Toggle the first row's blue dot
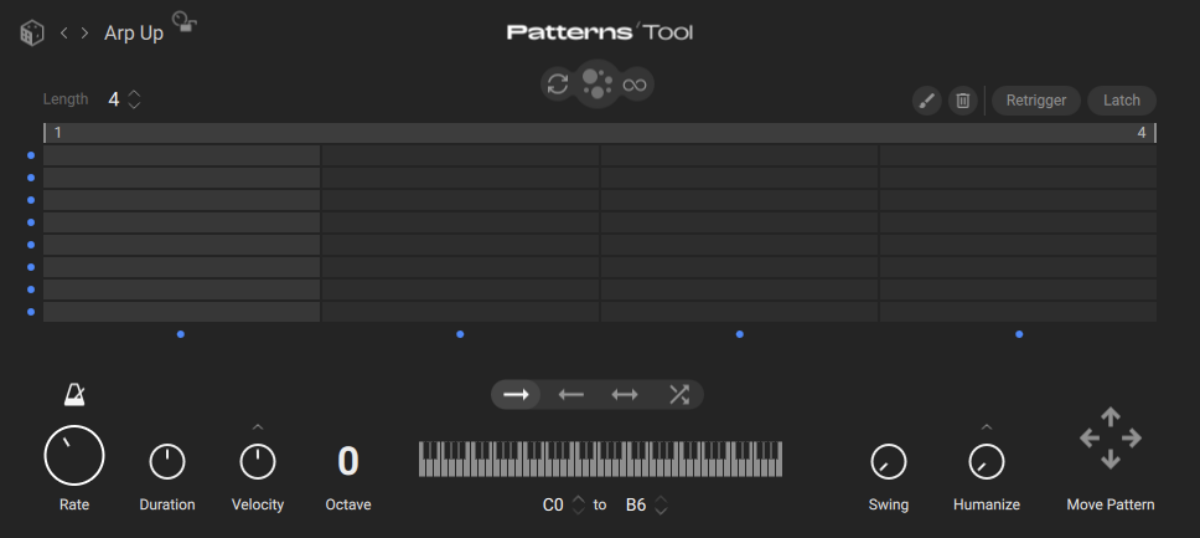This screenshot has width=1200, height=538. (31, 155)
